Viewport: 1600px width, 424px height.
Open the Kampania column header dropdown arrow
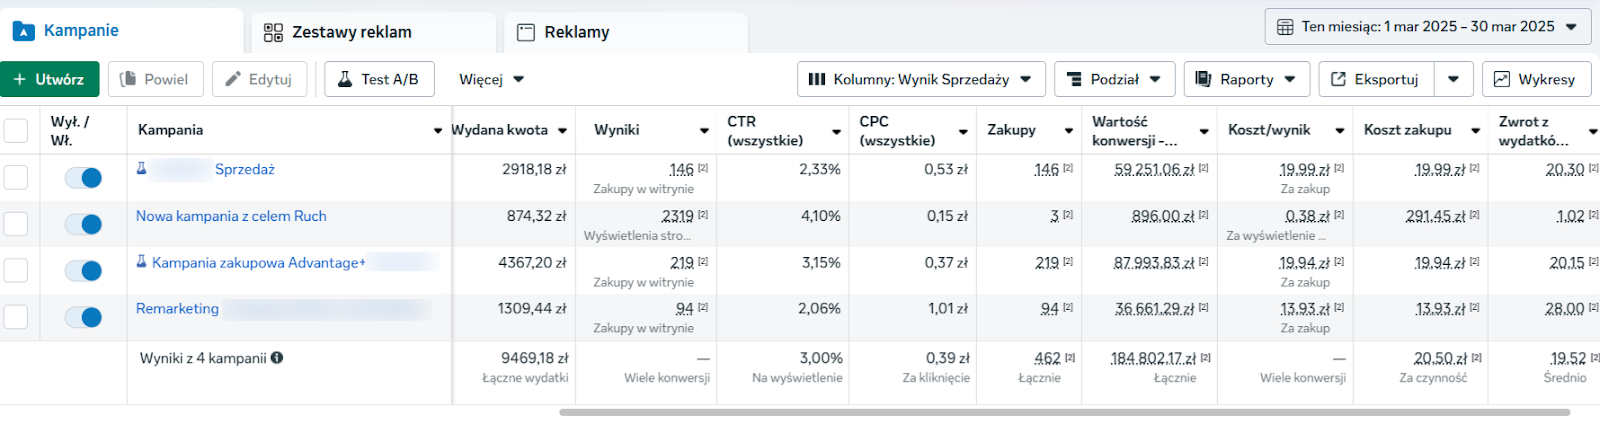coord(438,131)
